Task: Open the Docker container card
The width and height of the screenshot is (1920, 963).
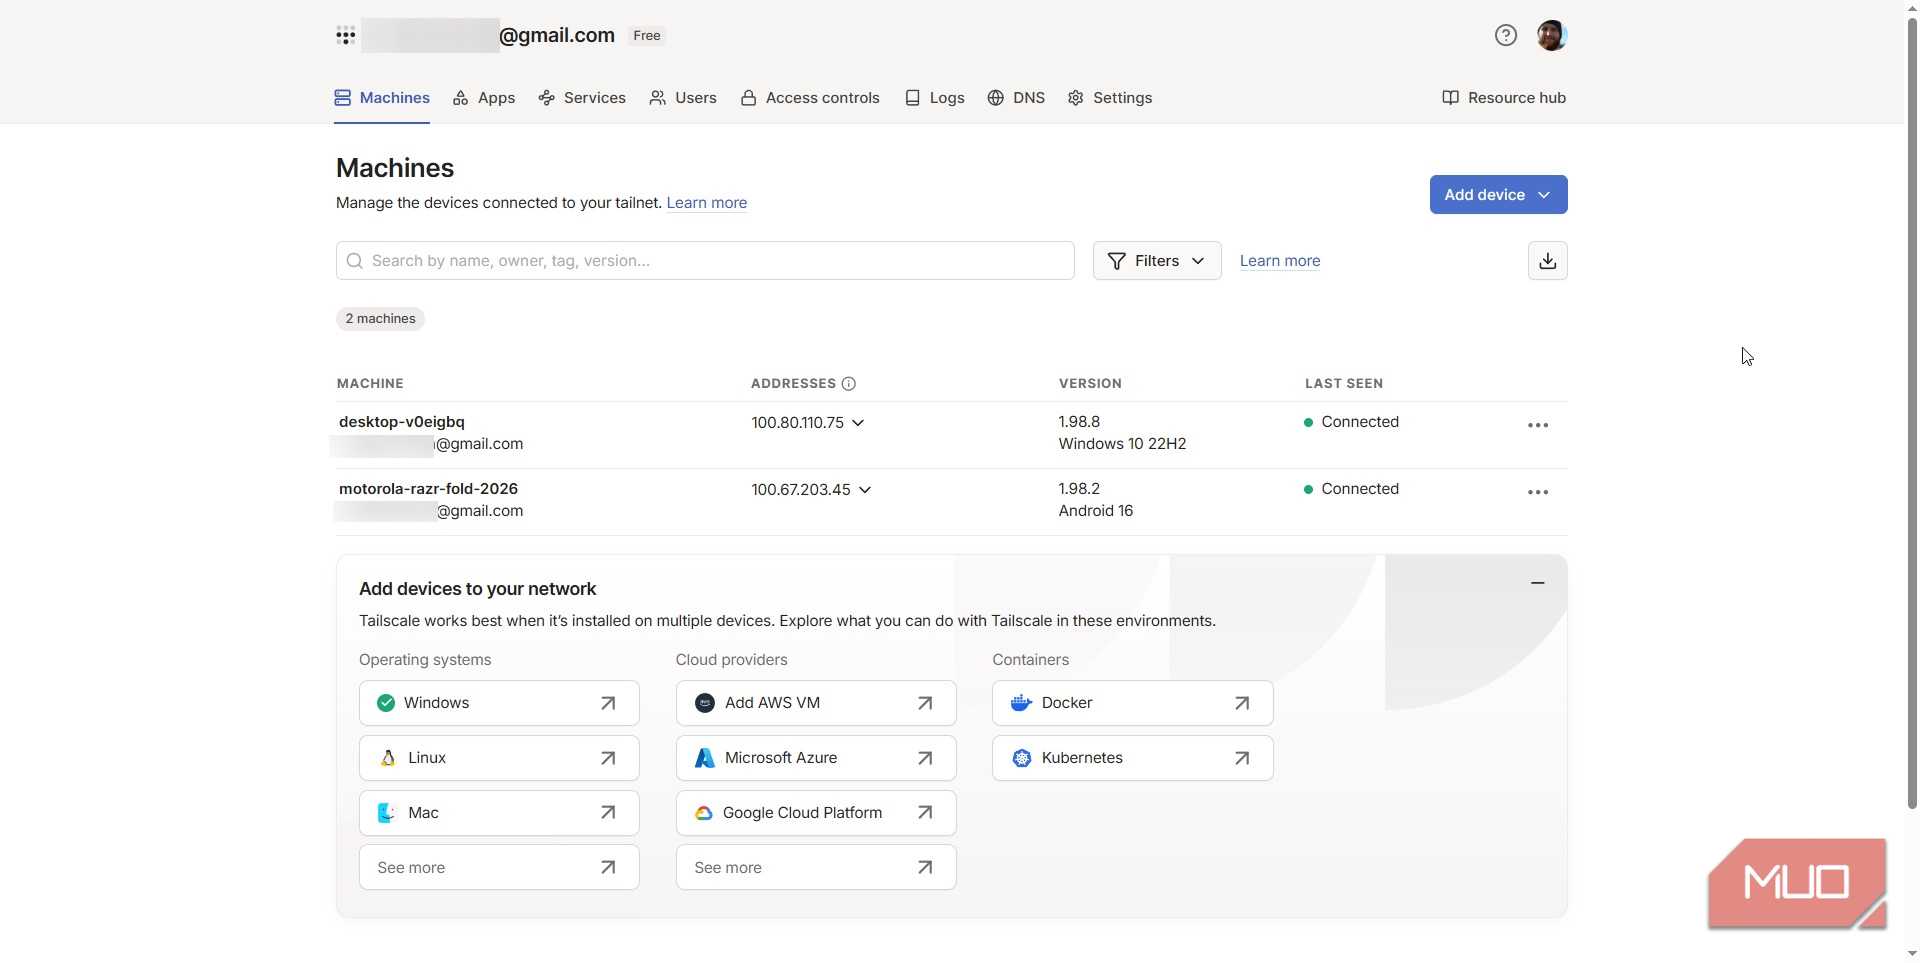Action: (x=1133, y=703)
